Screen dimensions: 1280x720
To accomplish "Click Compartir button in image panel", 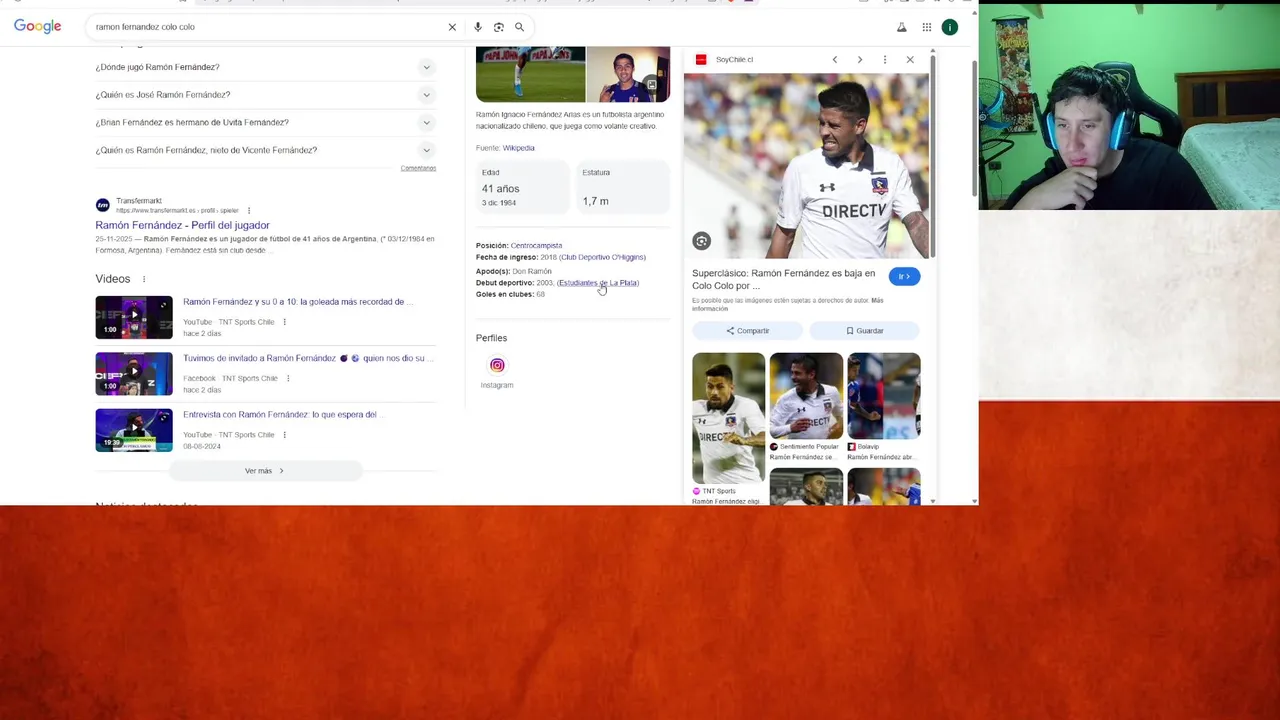I will 748,331.
